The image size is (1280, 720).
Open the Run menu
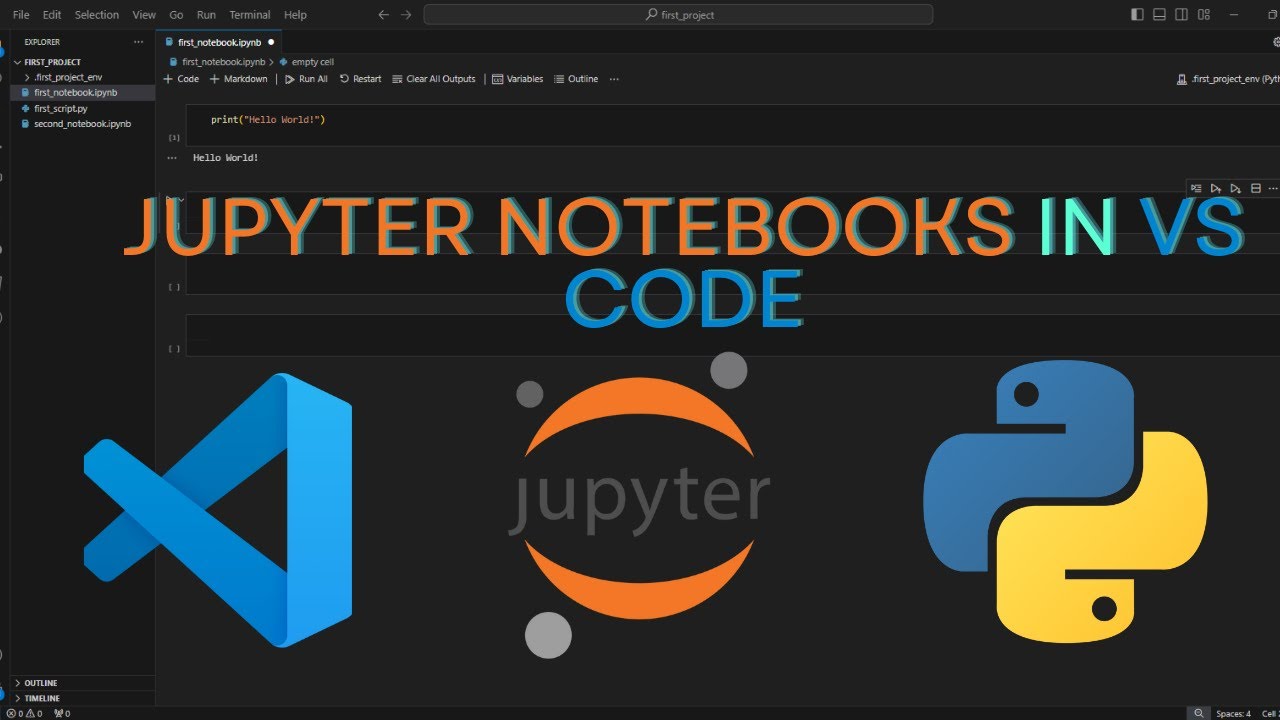point(206,15)
